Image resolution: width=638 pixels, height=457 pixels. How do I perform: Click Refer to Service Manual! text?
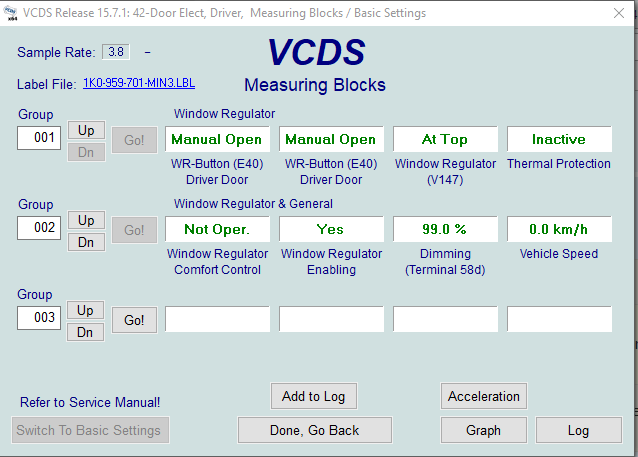pos(90,402)
